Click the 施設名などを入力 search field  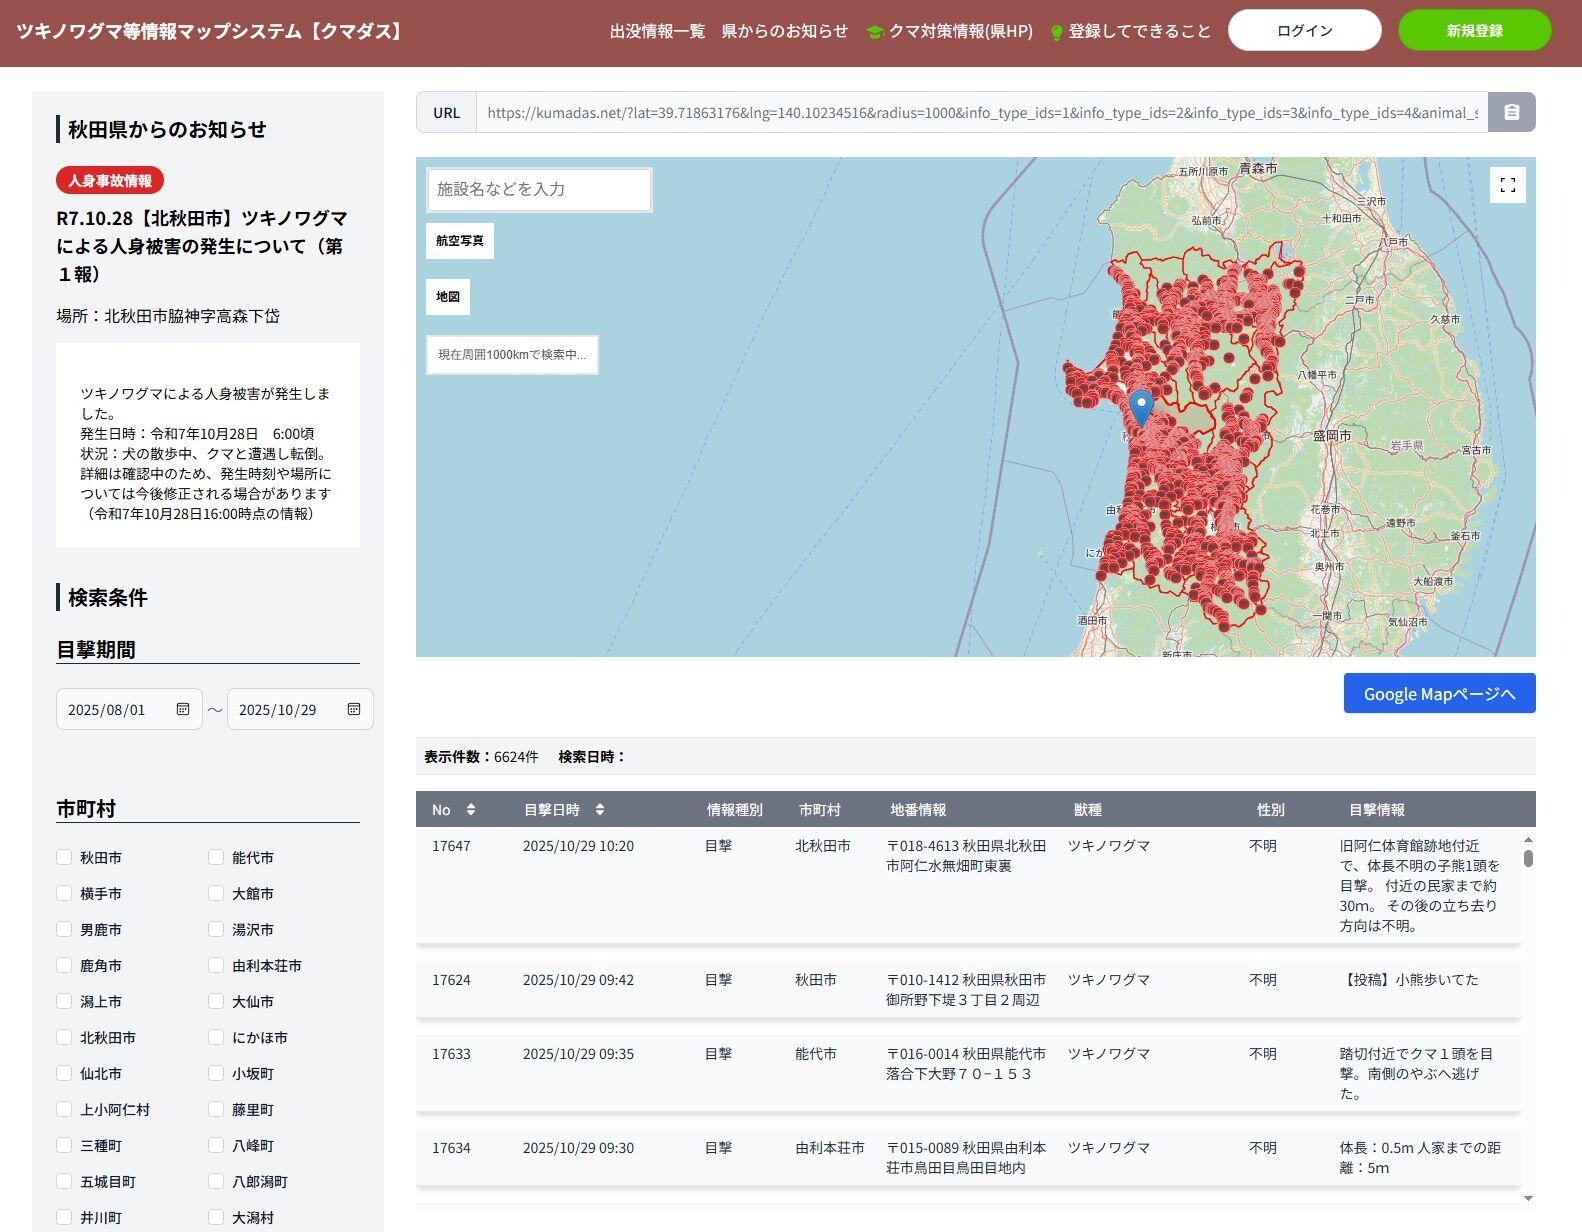pos(539,189)
